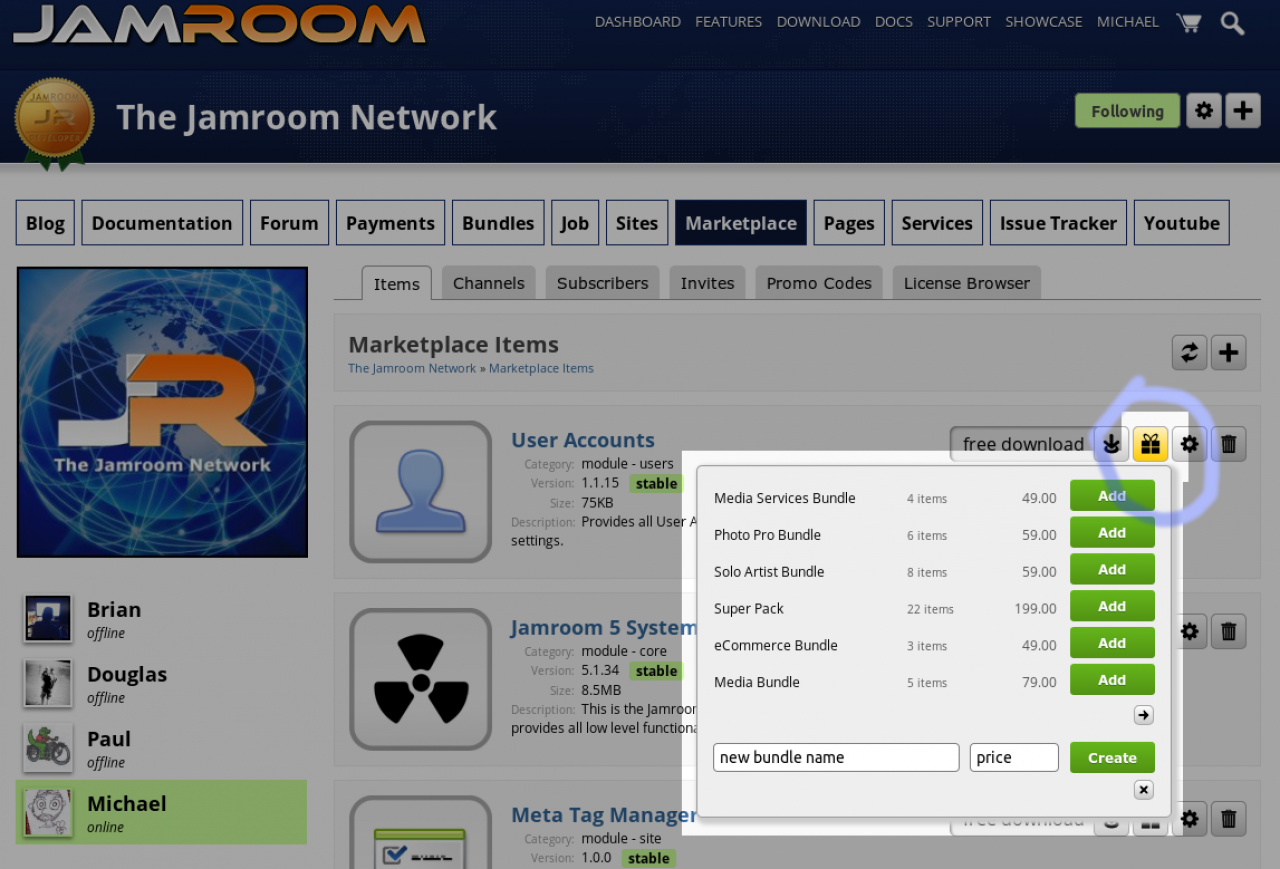
Task: Open the Issue Tracker tab
Action: click(x=1058, y=223)
